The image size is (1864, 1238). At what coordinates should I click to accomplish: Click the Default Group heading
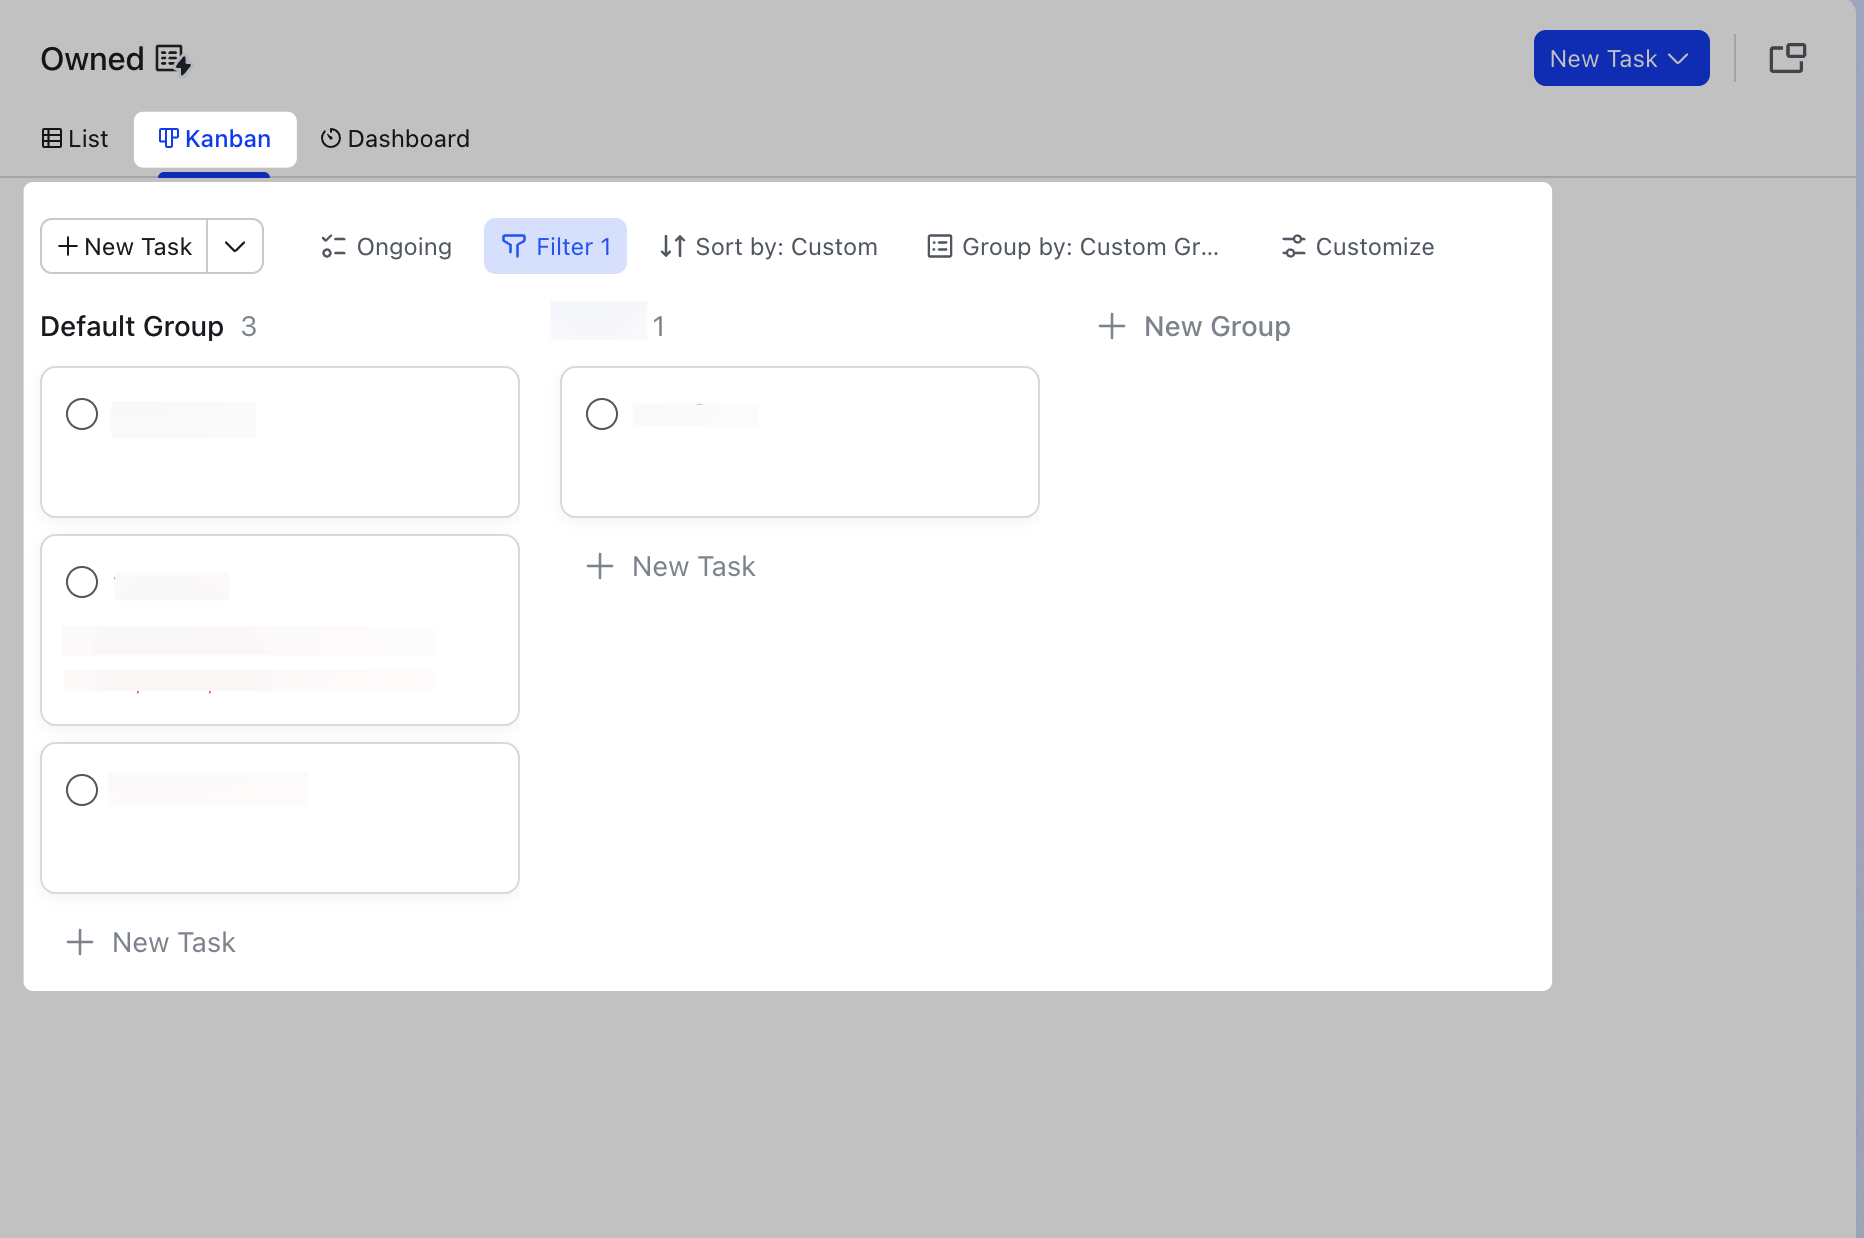132,326
